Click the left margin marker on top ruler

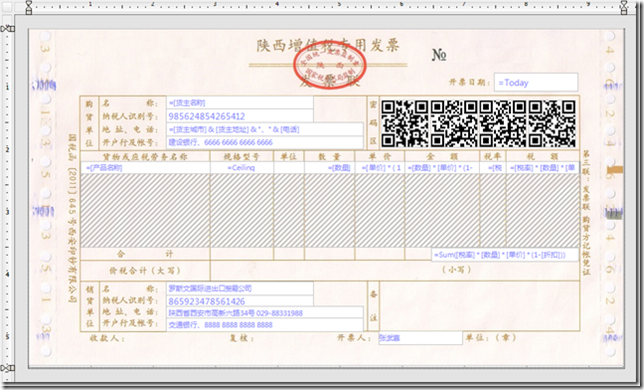pos(28,7)
